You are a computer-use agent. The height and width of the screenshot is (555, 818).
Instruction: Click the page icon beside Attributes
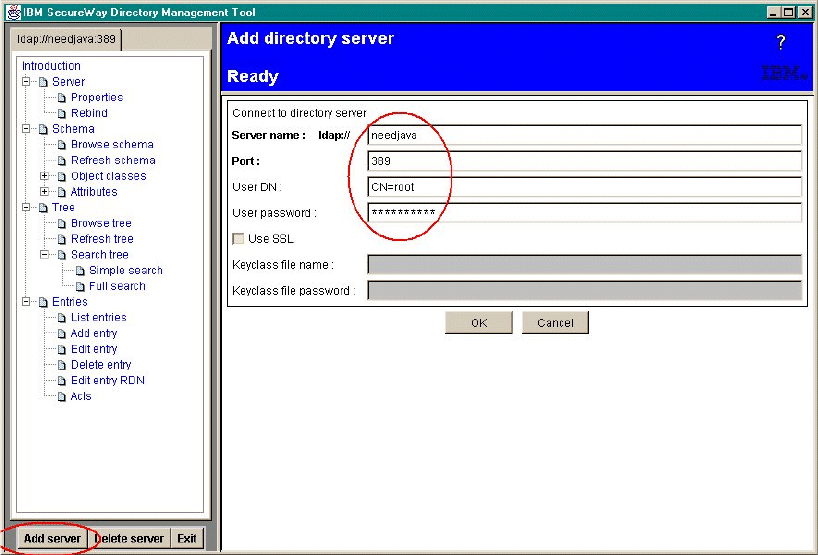click(x=62, y=192)
